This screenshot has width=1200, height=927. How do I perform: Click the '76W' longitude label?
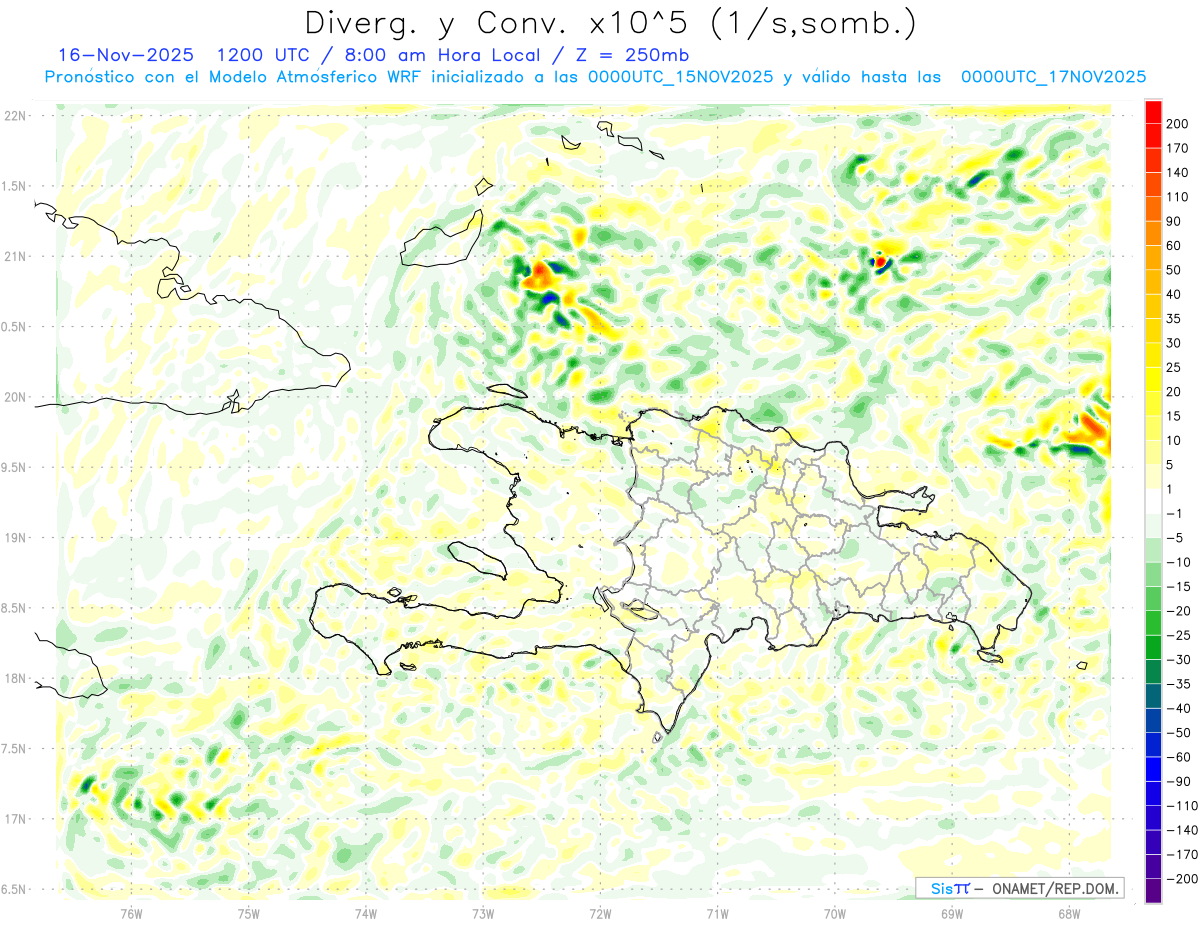click(x=131, y=912)
